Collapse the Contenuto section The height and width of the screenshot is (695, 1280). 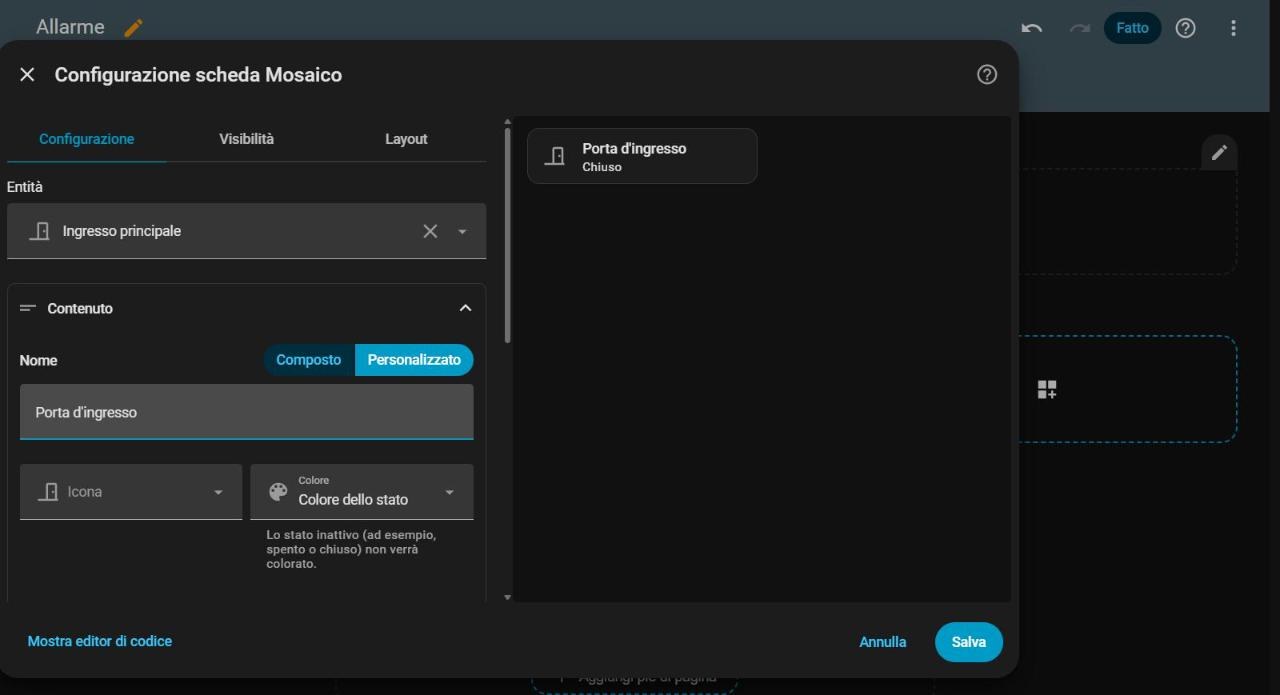(465, 308)
